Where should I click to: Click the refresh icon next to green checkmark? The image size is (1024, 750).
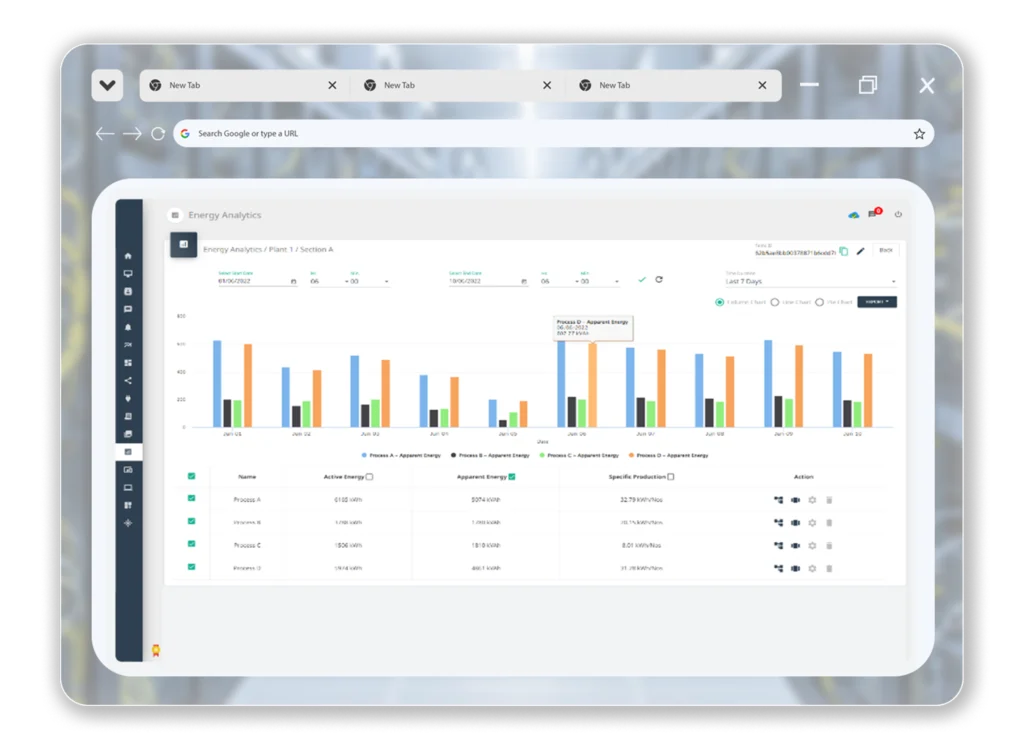point(659,280)
